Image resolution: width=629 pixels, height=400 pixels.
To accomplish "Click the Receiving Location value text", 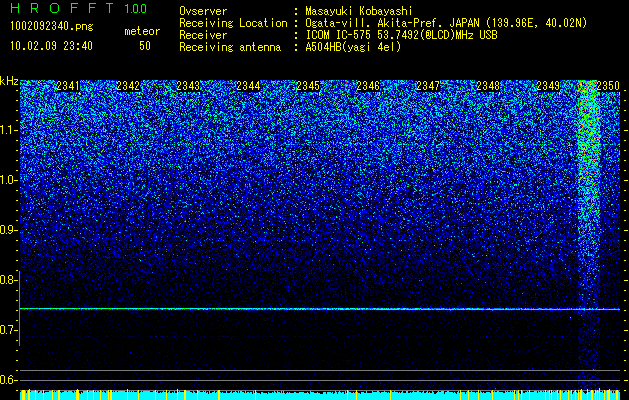I will tap(446, 23).
